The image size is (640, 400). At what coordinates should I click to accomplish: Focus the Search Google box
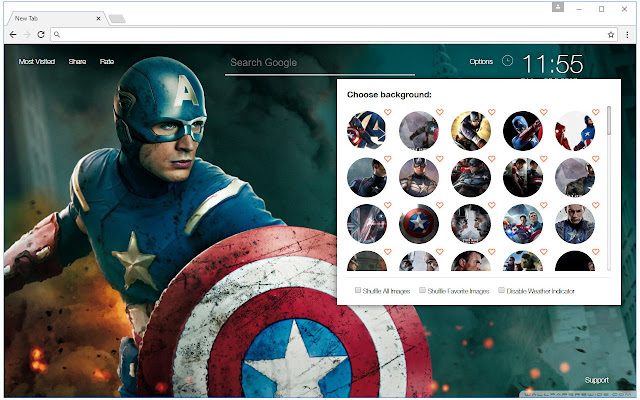point(320,63)
